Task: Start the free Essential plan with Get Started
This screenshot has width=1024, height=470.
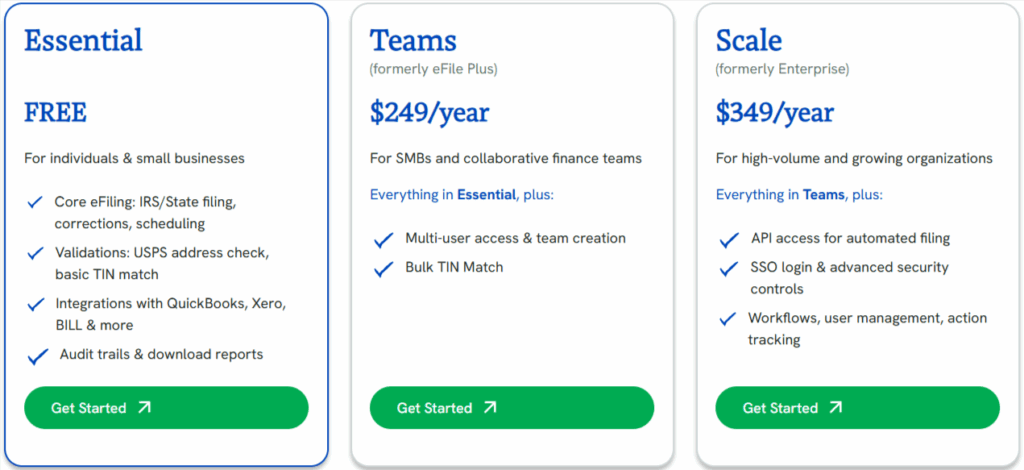Action: point(166,408)
